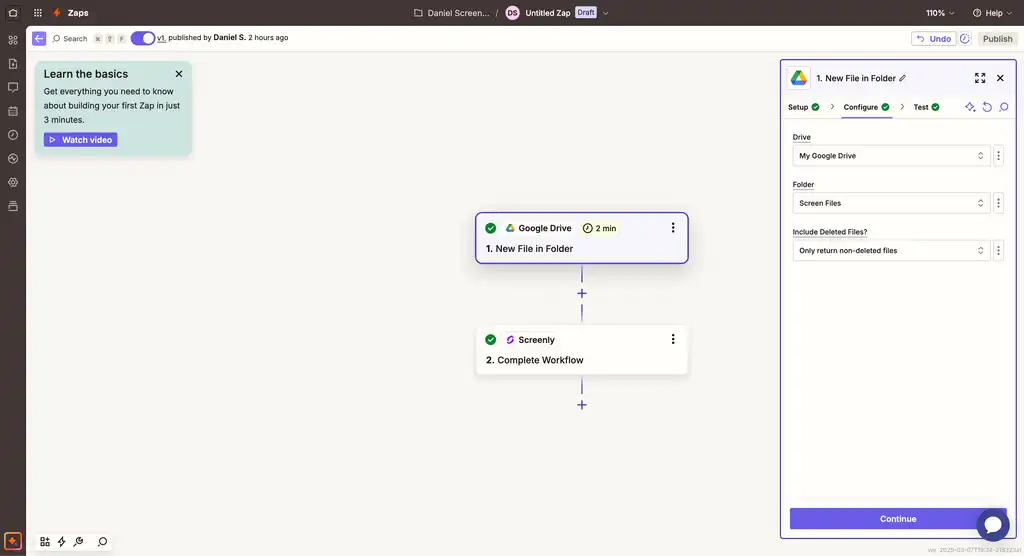The image size is (1024, 556).
Task: Expand the Untitled Zap title chevron
Action: (x=605, y=12)
